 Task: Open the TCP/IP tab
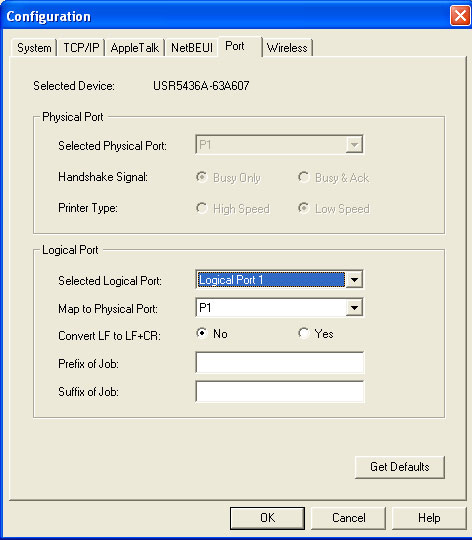pyautogui.click(x=81, y=48)
